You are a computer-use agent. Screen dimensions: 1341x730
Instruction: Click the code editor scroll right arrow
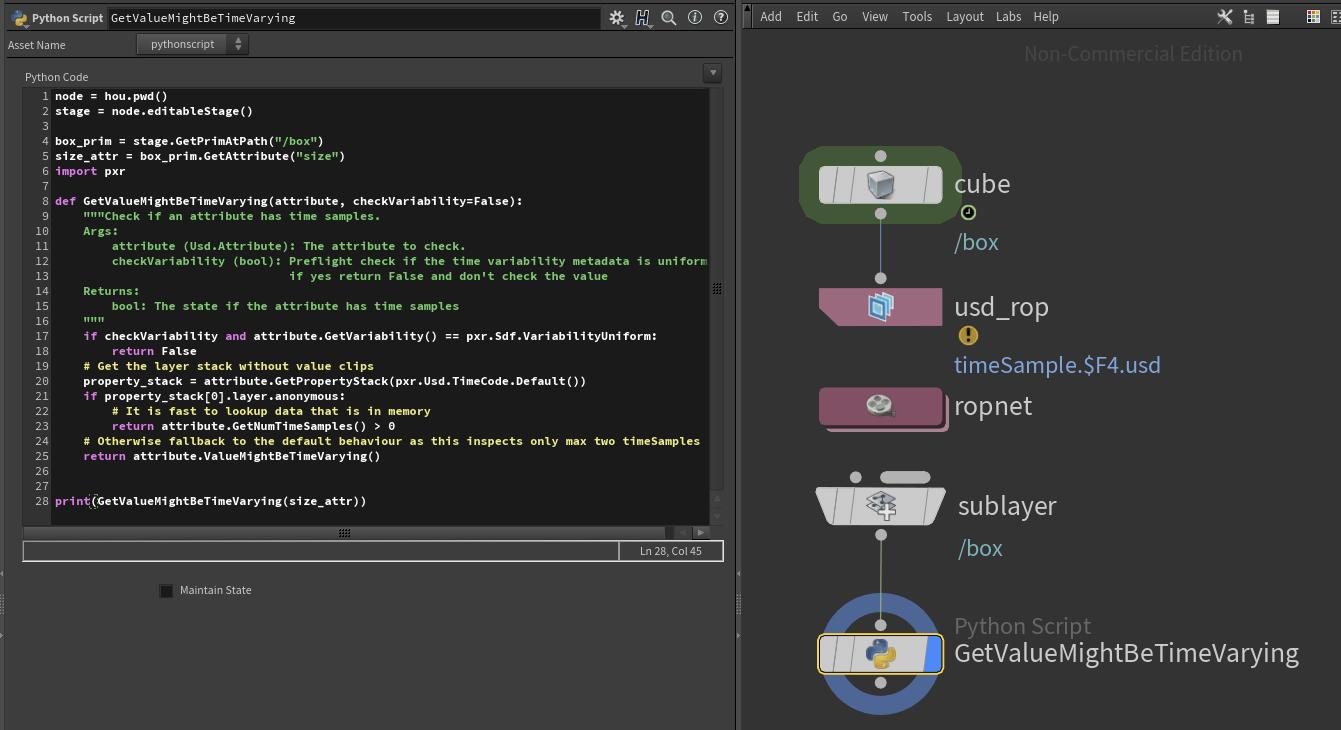point(700,532)
